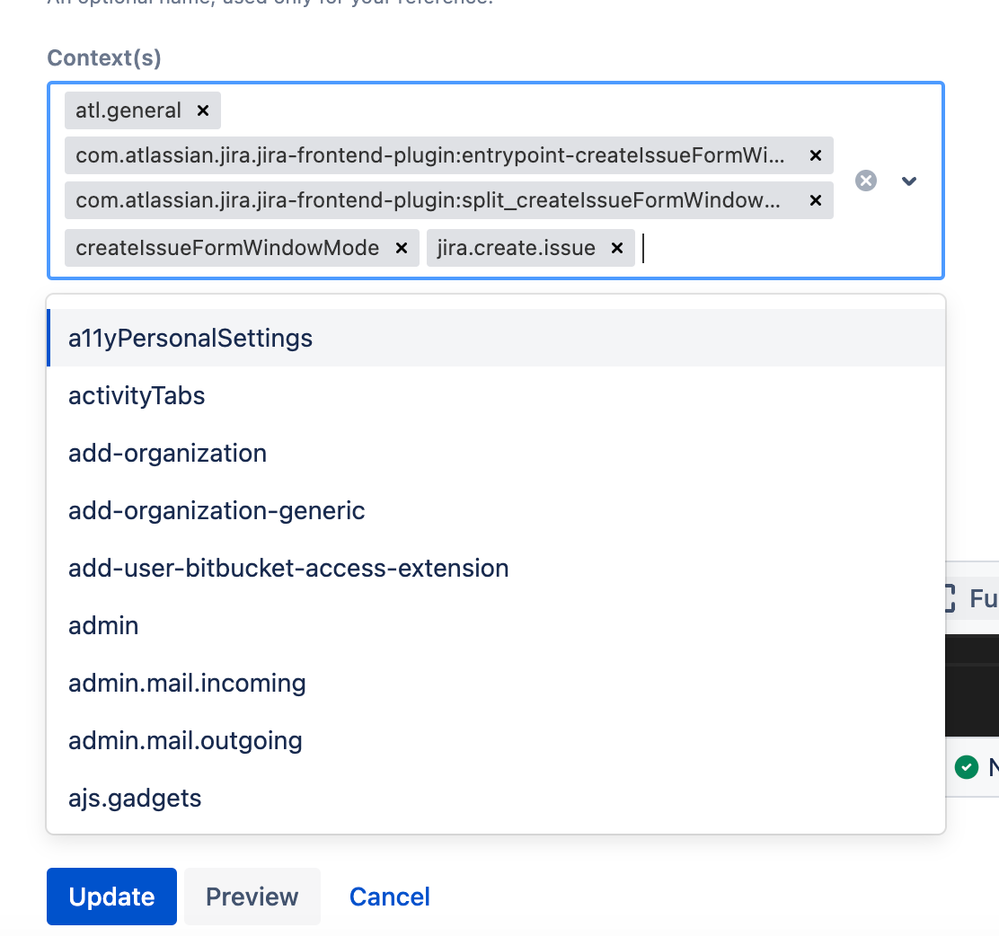Select admin.mail.incoming option
This screenshot has width=999, height=936.
click(x=496, y=683)
